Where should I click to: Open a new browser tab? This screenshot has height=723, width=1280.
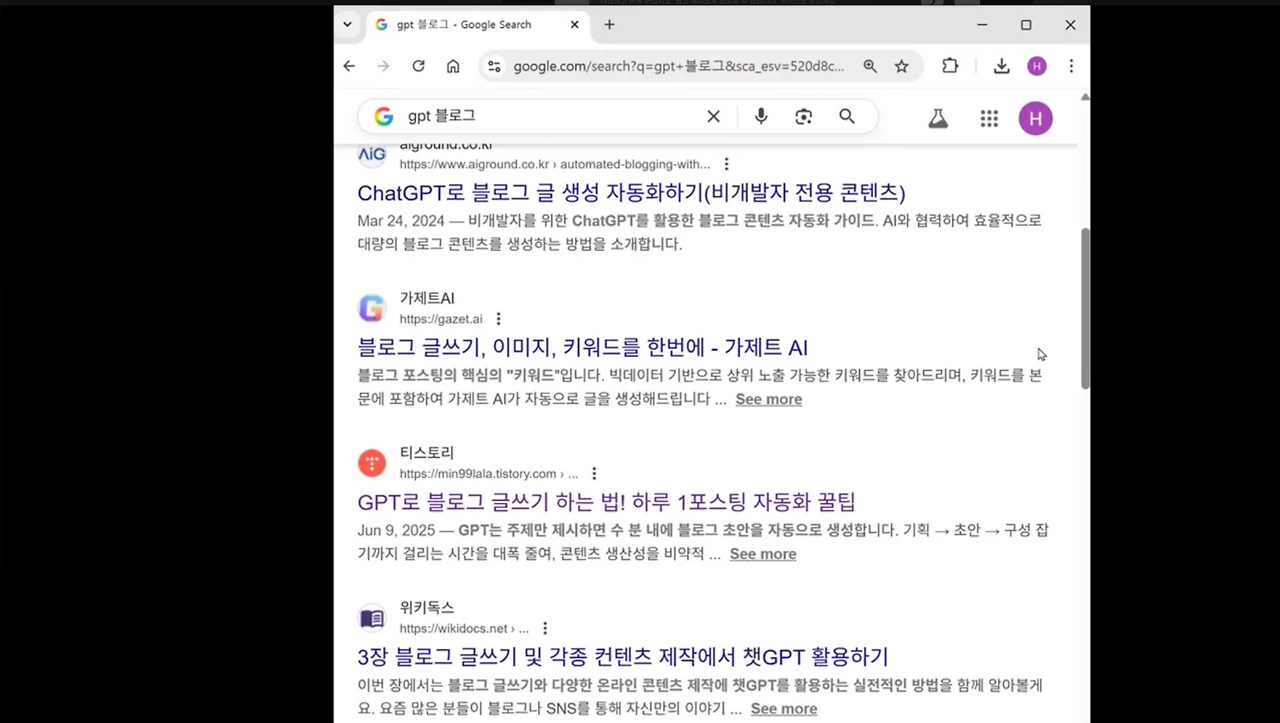point(609,25)
